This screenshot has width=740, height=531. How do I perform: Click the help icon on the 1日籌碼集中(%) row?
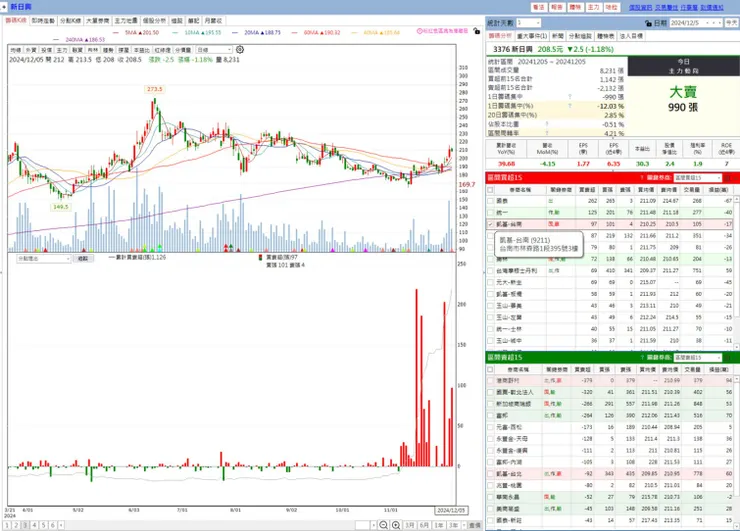pyautogui.click(x=570, y=106)
